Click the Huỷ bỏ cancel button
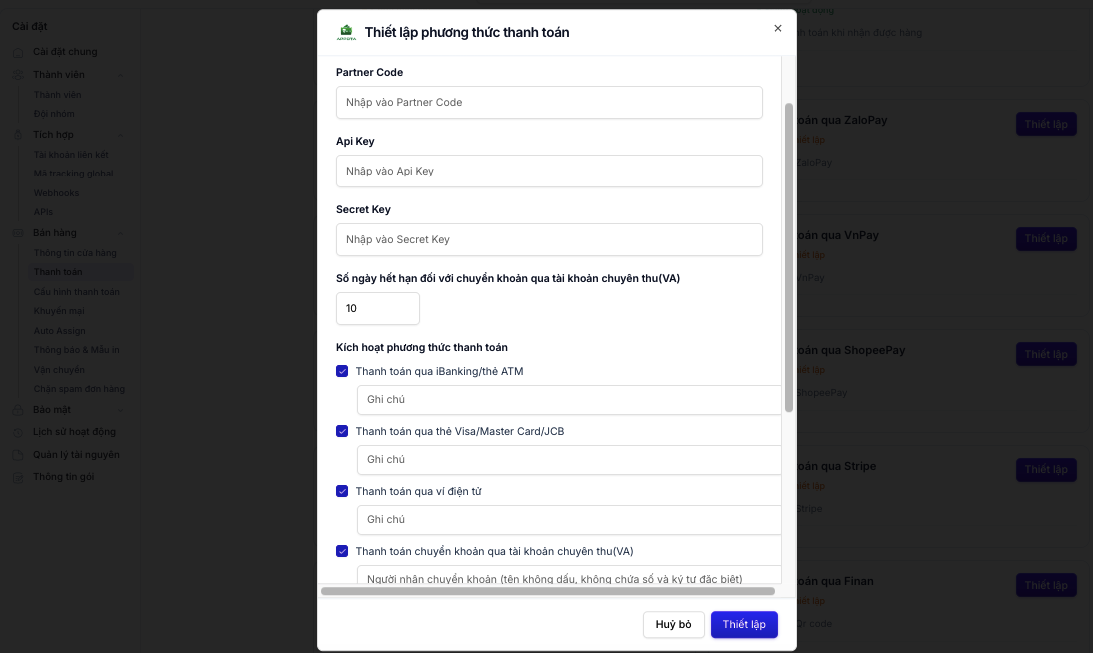This screenshot has width=1093, height=653. click(x=673, y=624)
